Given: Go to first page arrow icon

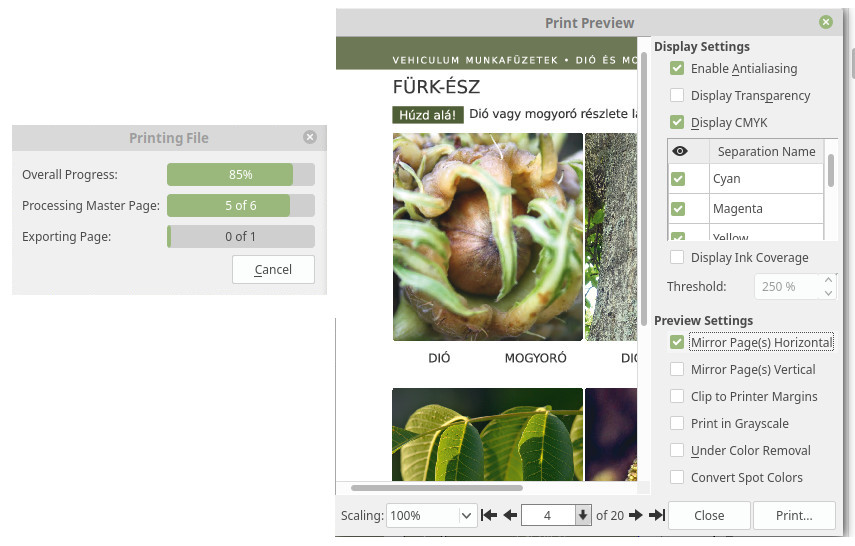Looking at the screenshot, I should click(489, 515).
